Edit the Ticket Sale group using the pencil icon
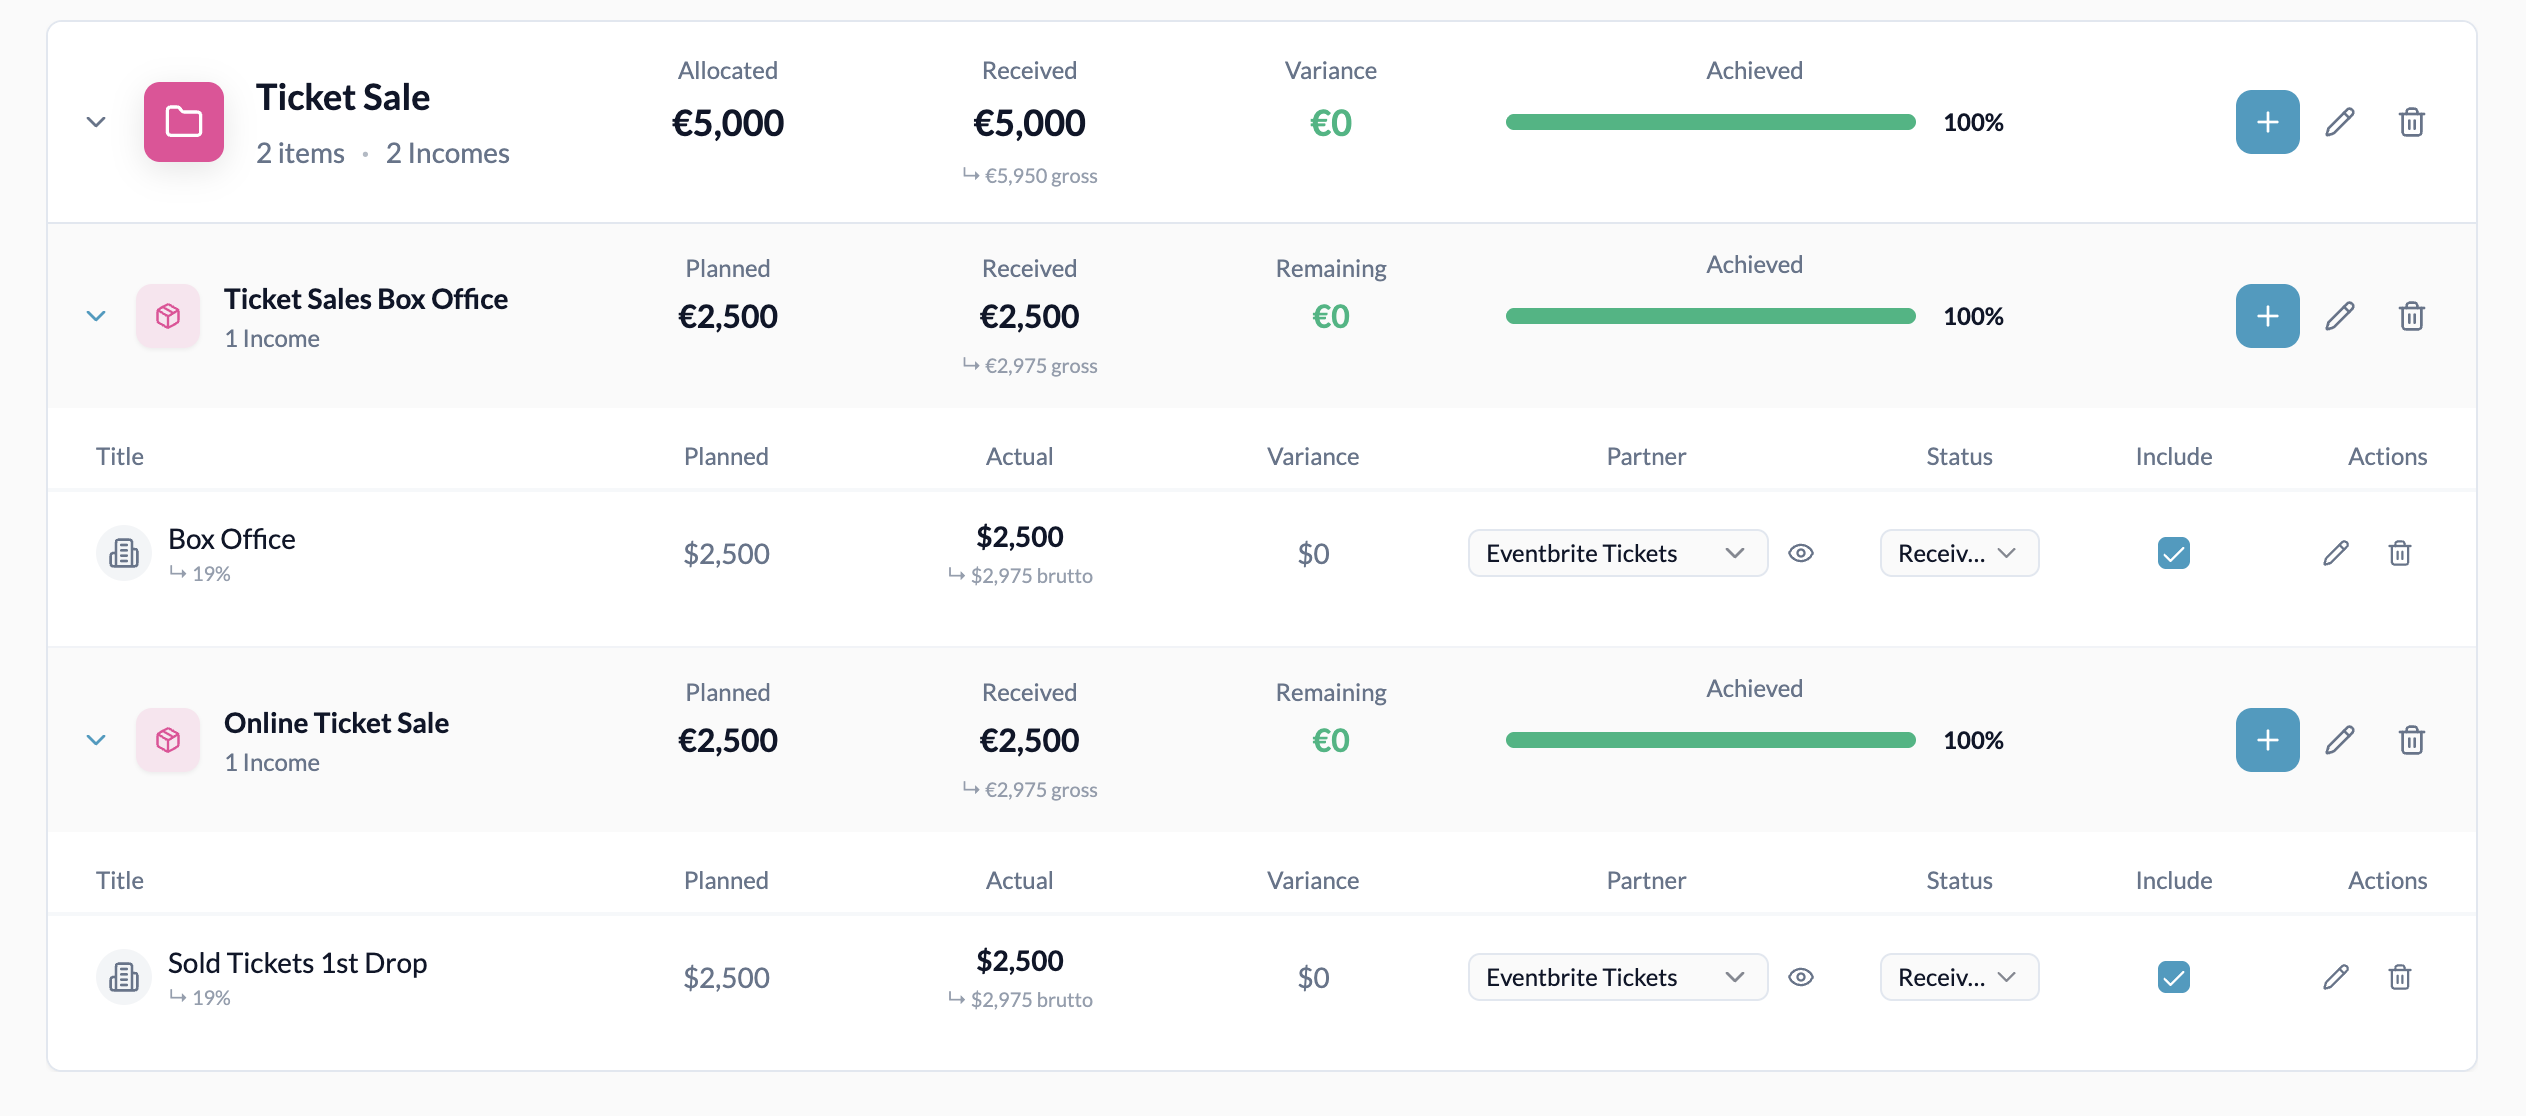2526x1116 pixels. 2340,121
